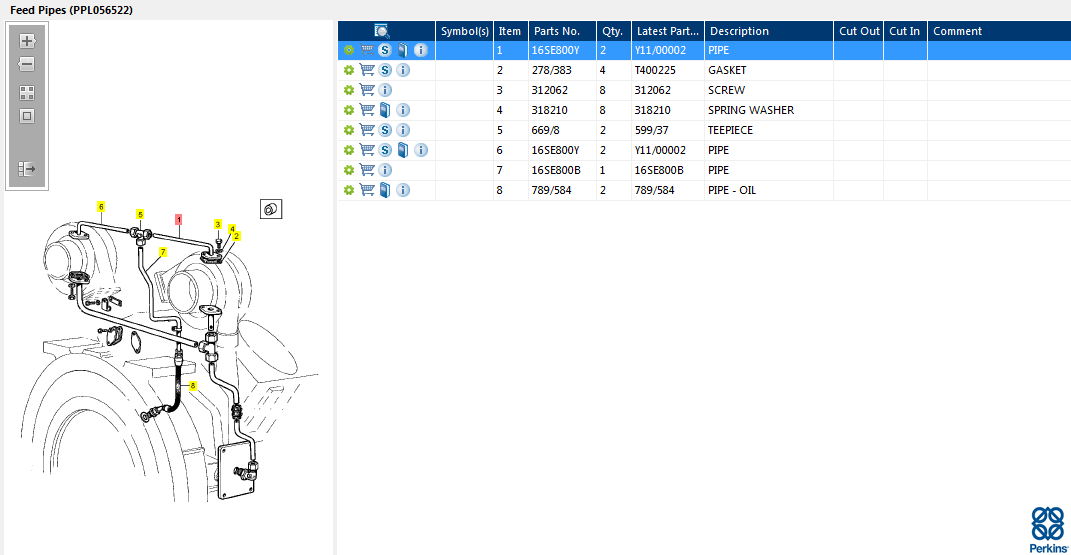Click the list export arrow icon
The height and width of the screenshot is (555, 1071).
point(27,169)
